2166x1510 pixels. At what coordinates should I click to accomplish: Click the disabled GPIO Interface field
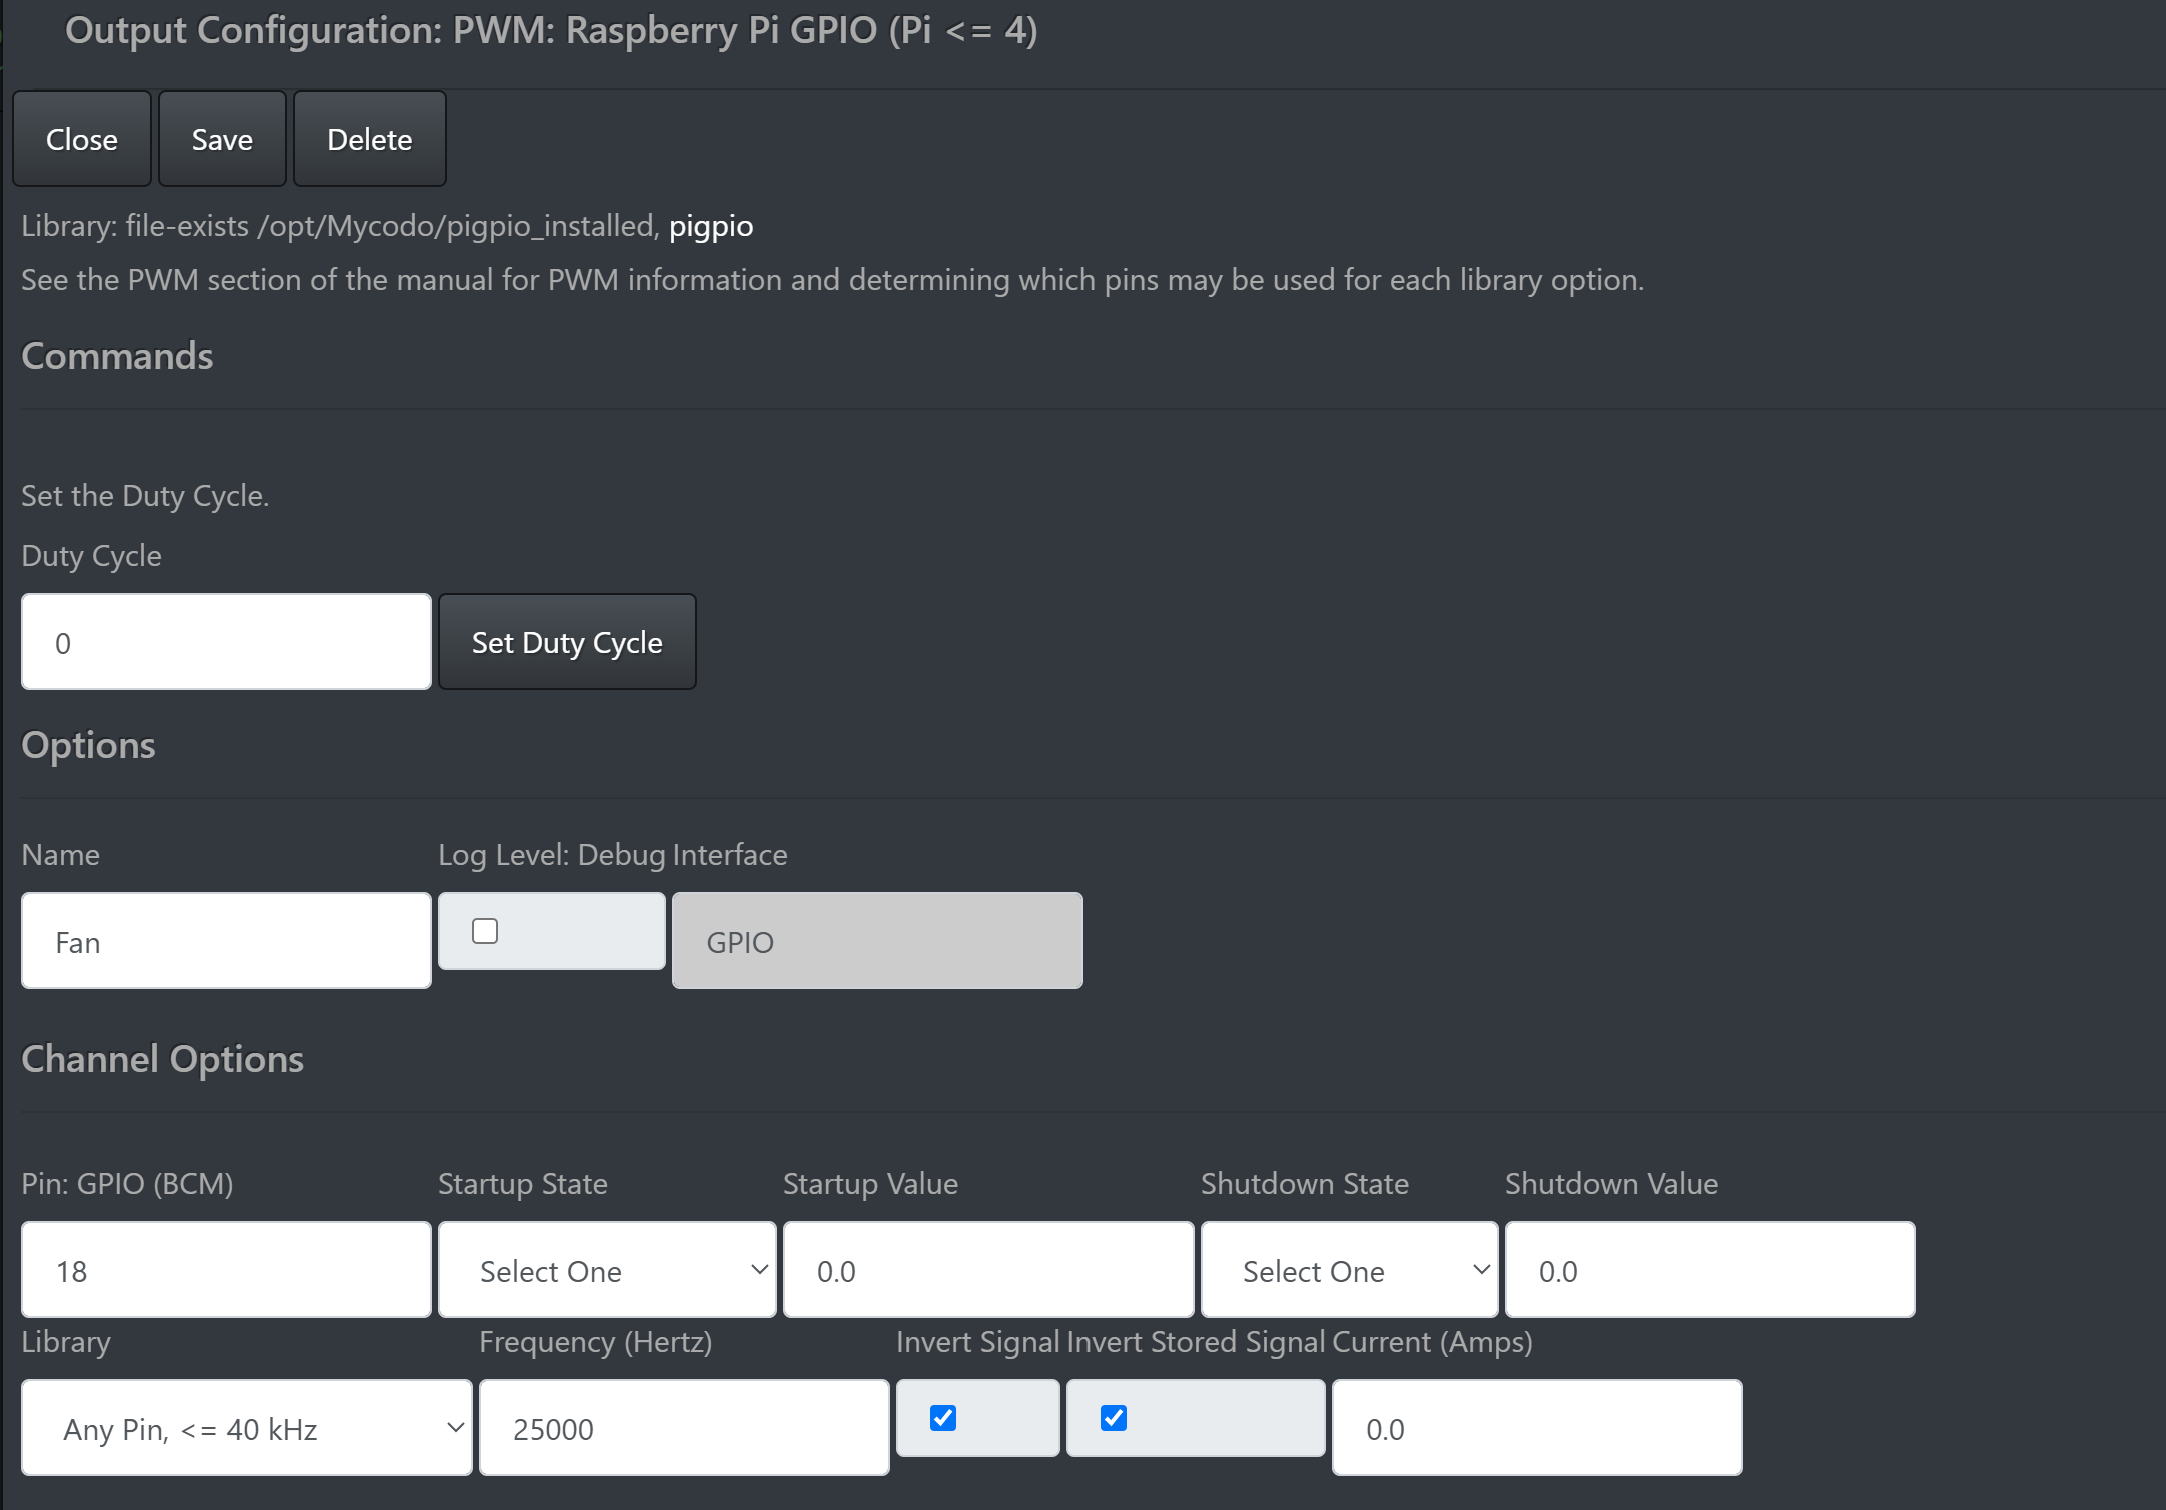[x=877, y=941]
